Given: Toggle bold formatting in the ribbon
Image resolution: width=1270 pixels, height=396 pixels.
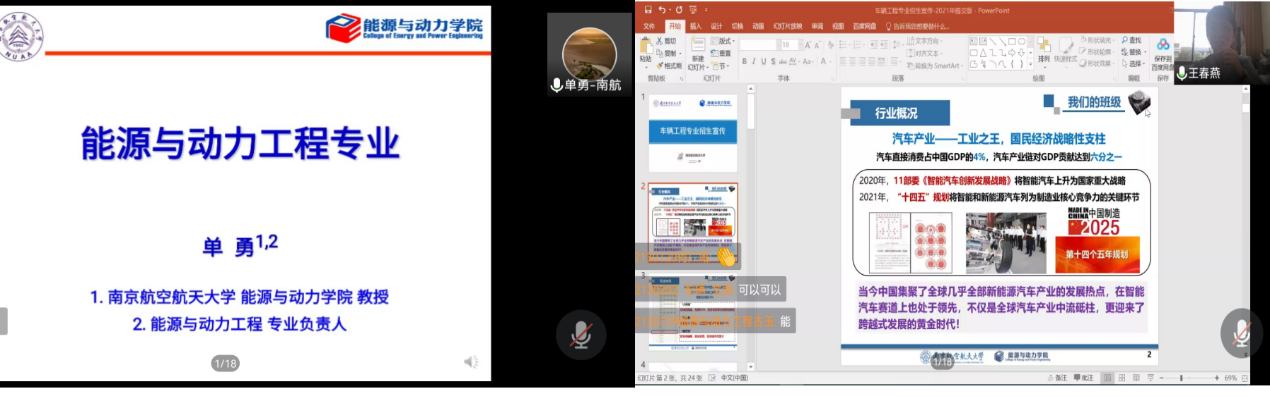Looking at the screenshot, I should (x=744, y=61).
